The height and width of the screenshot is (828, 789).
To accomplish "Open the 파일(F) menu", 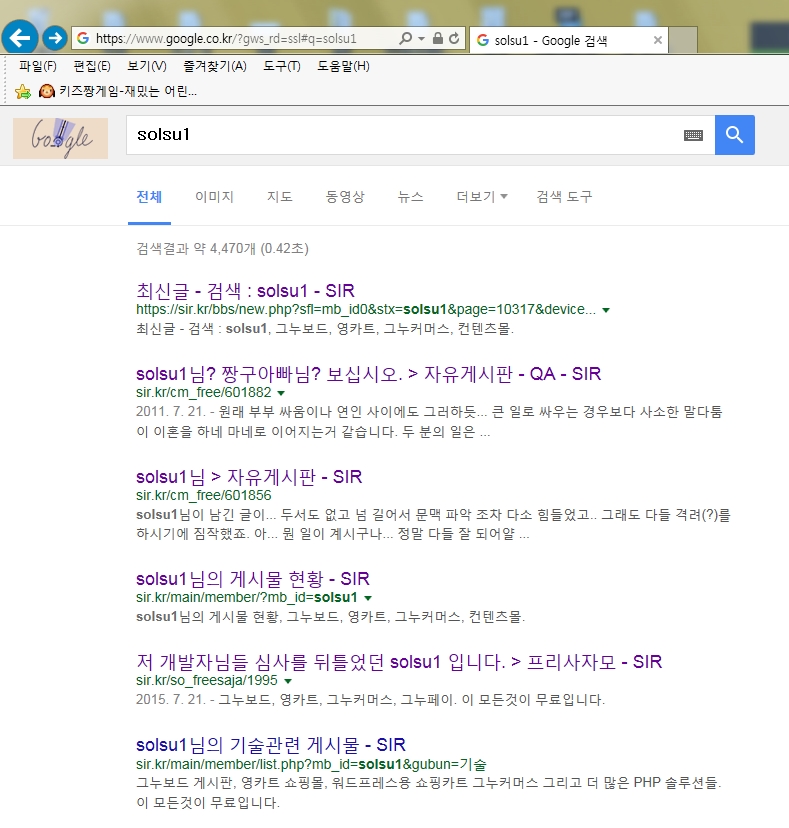I will click(38, 66).
